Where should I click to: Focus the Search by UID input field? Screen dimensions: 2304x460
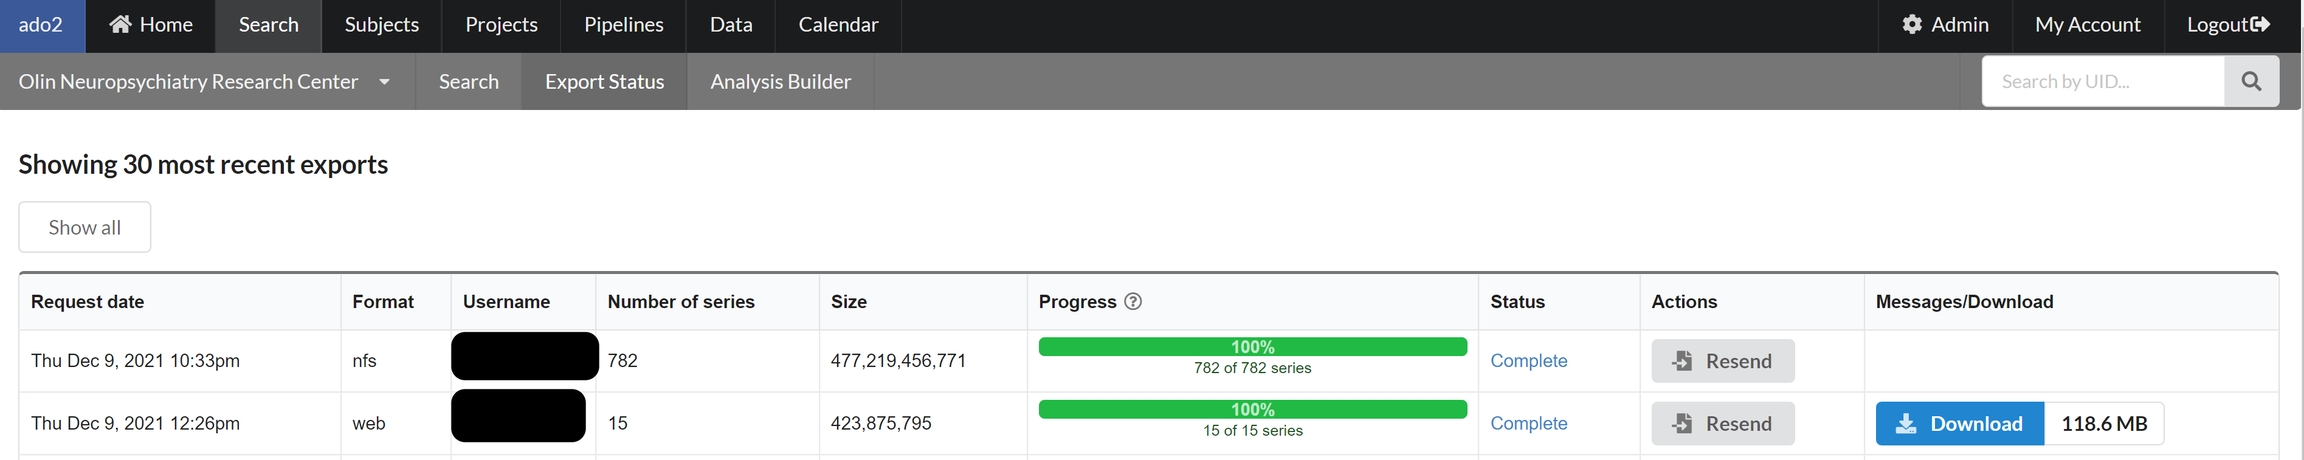pos(2102,81)
